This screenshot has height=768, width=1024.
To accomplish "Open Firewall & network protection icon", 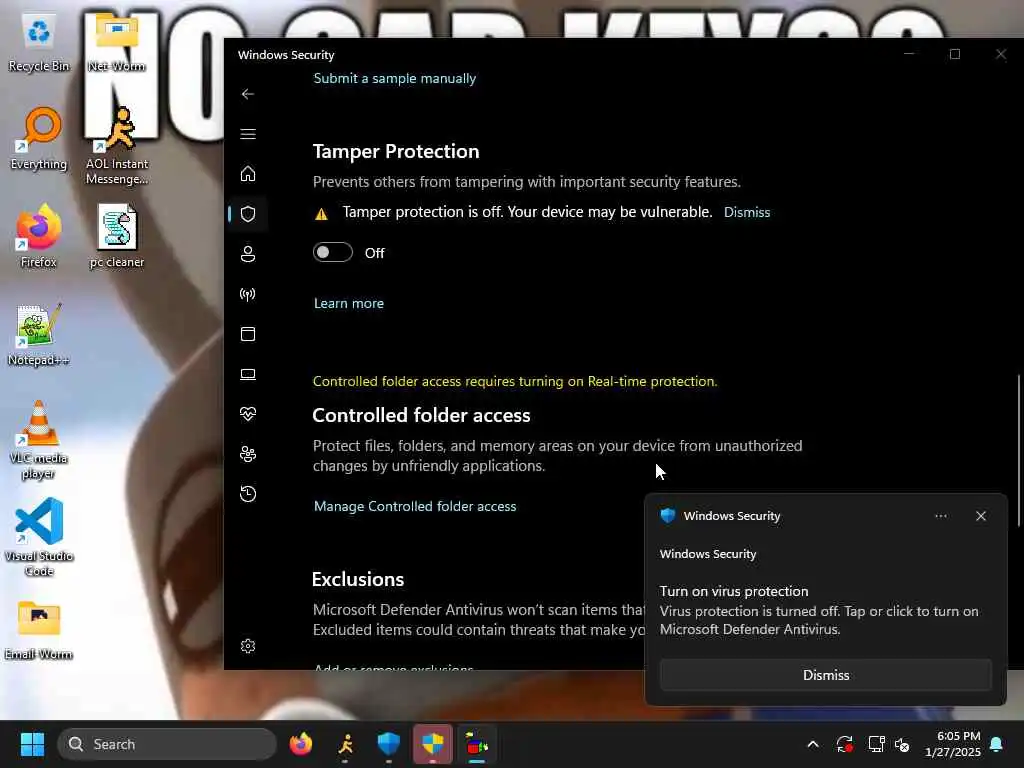I will click(248, 294).
